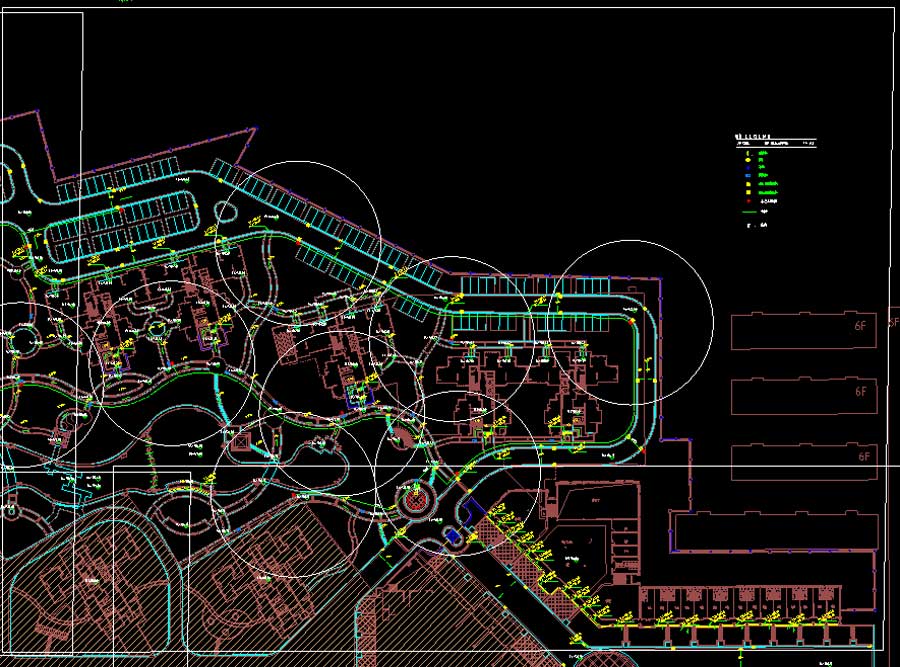The height and width of the screenshot is (667, 900).
Task: Click the solid blue square near the roundabout
Action: coord(454,537)
